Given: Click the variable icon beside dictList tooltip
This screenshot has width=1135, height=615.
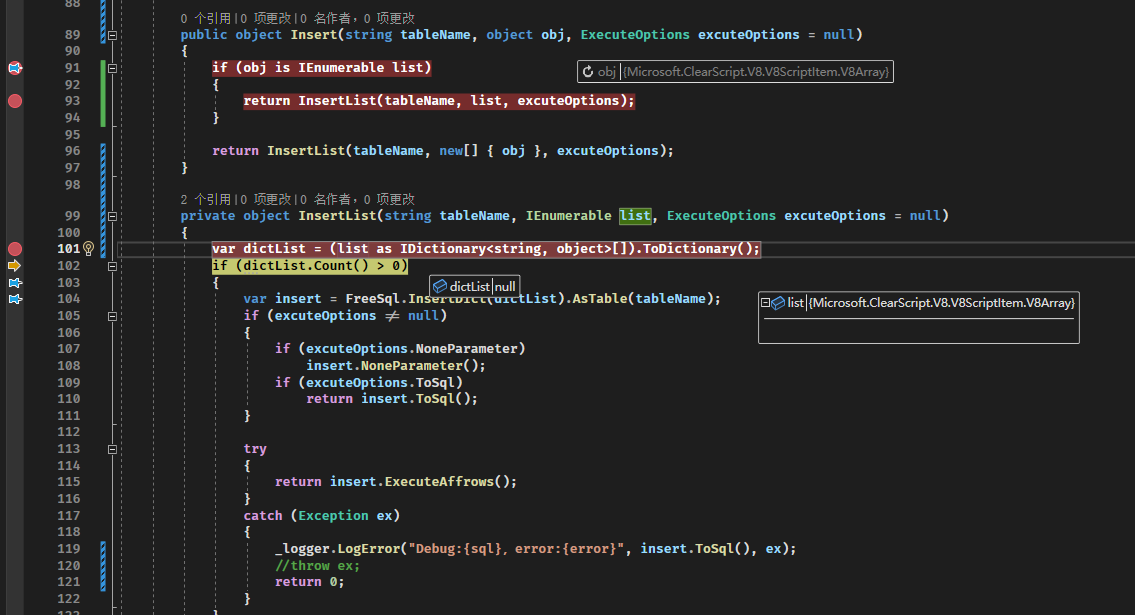Looking at the screenshot, I should click(441, 286).
